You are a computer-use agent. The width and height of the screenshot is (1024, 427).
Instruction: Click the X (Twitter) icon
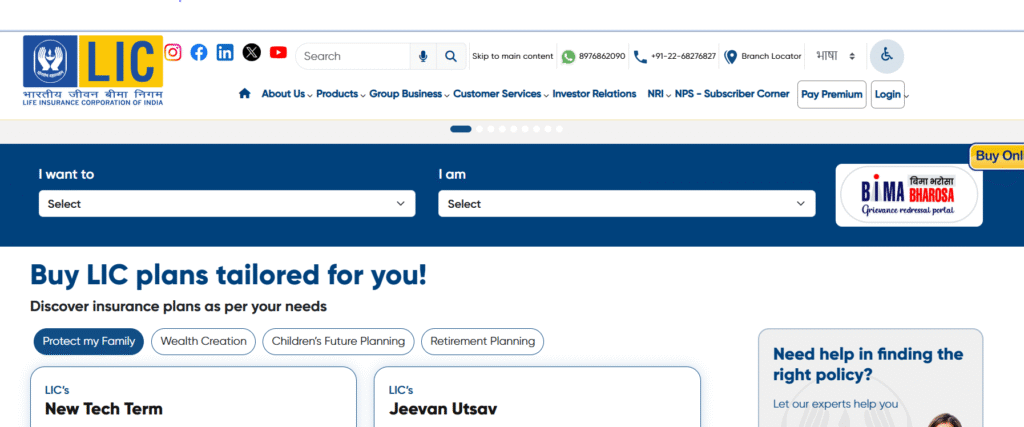[252, 53]
